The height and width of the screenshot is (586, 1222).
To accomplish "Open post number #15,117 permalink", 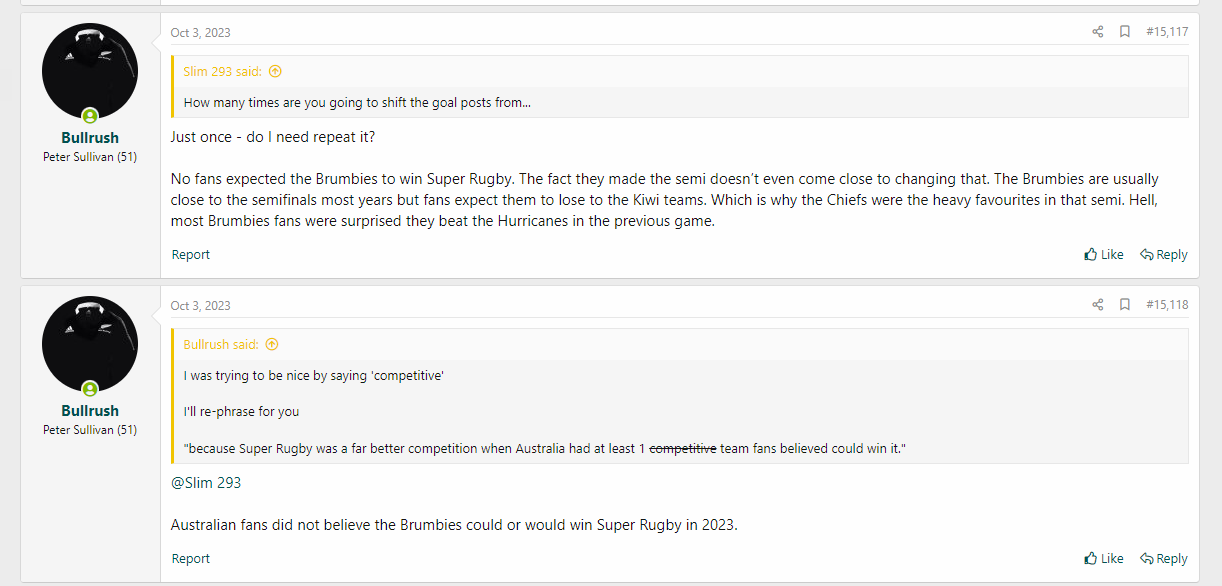I will (1167, 32).
